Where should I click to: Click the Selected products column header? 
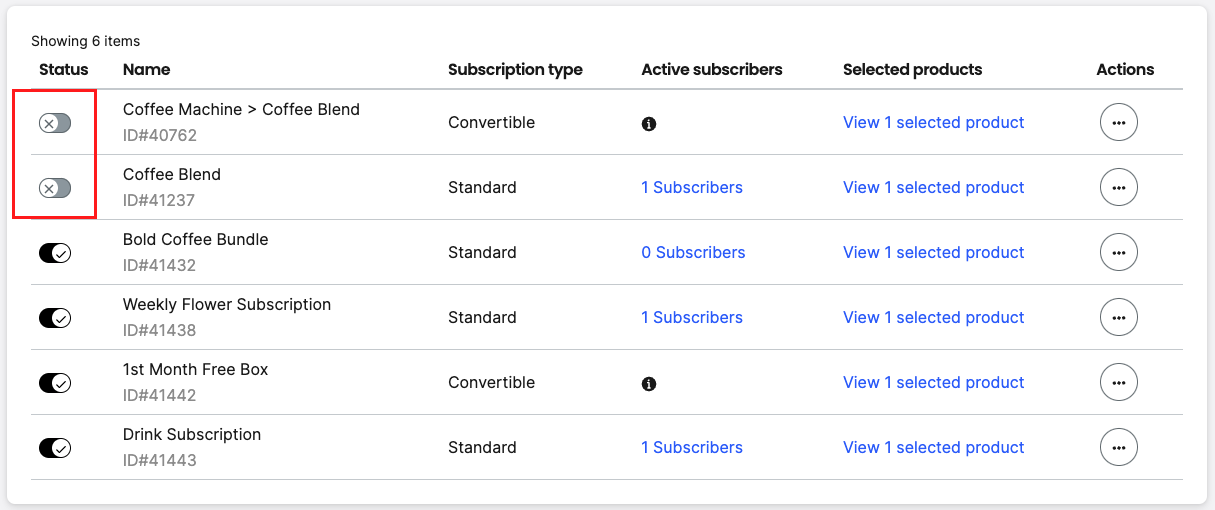click(x=912, y=69)
